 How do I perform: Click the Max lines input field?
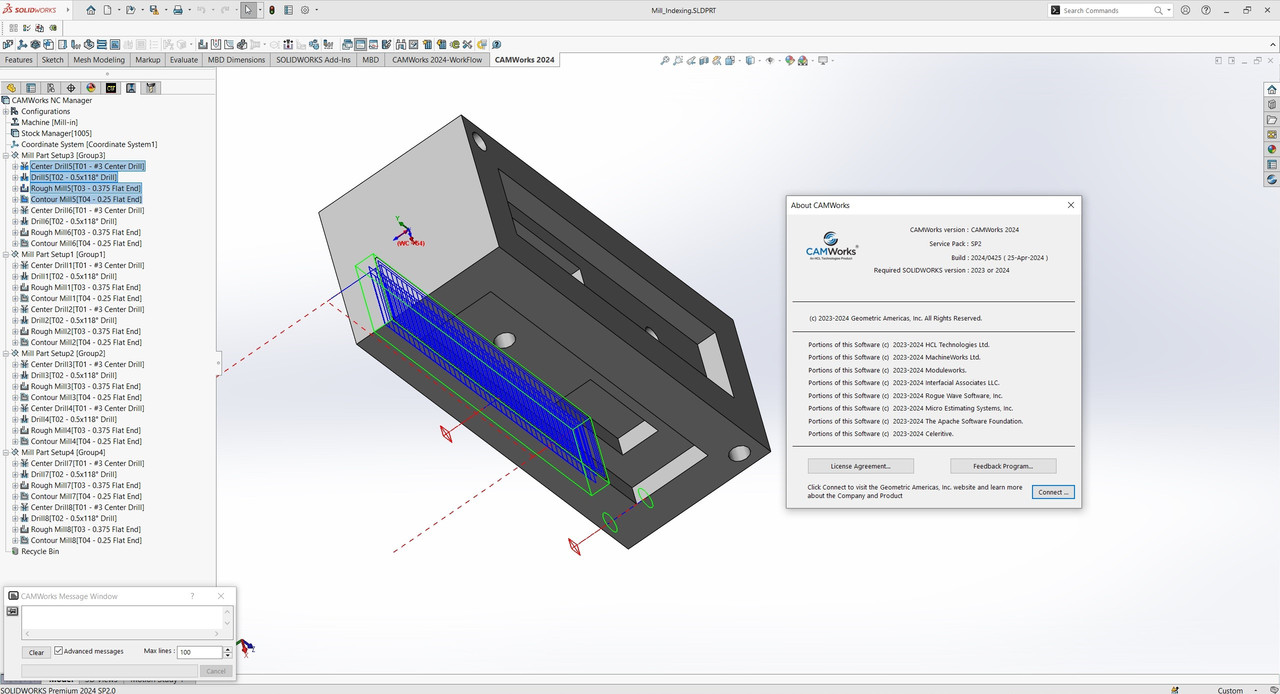pyautogui.click(x=199, y=652)
